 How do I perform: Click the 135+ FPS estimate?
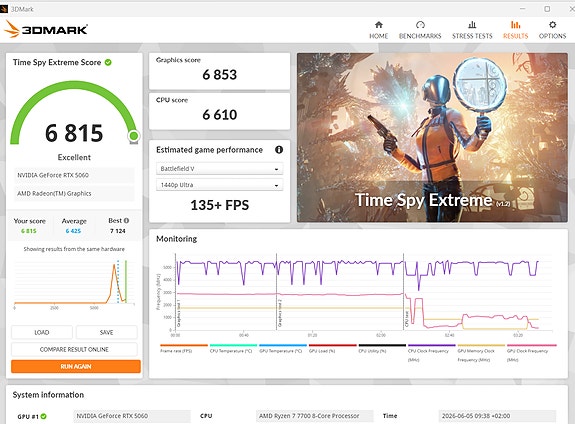(x=220, y=205)
